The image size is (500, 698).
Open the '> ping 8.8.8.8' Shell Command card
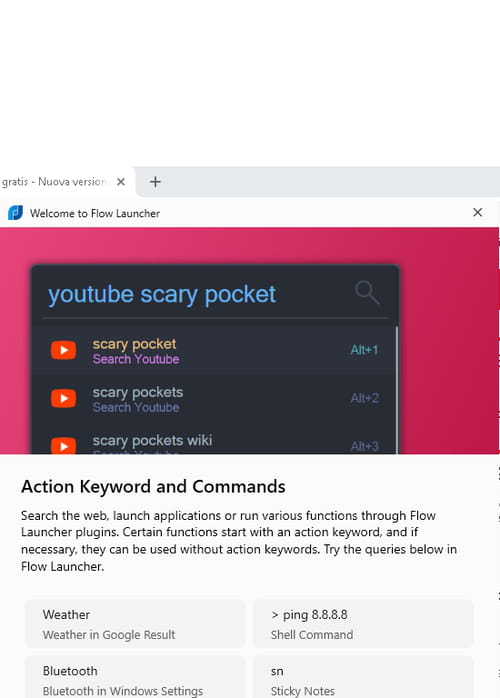point(363,624)
